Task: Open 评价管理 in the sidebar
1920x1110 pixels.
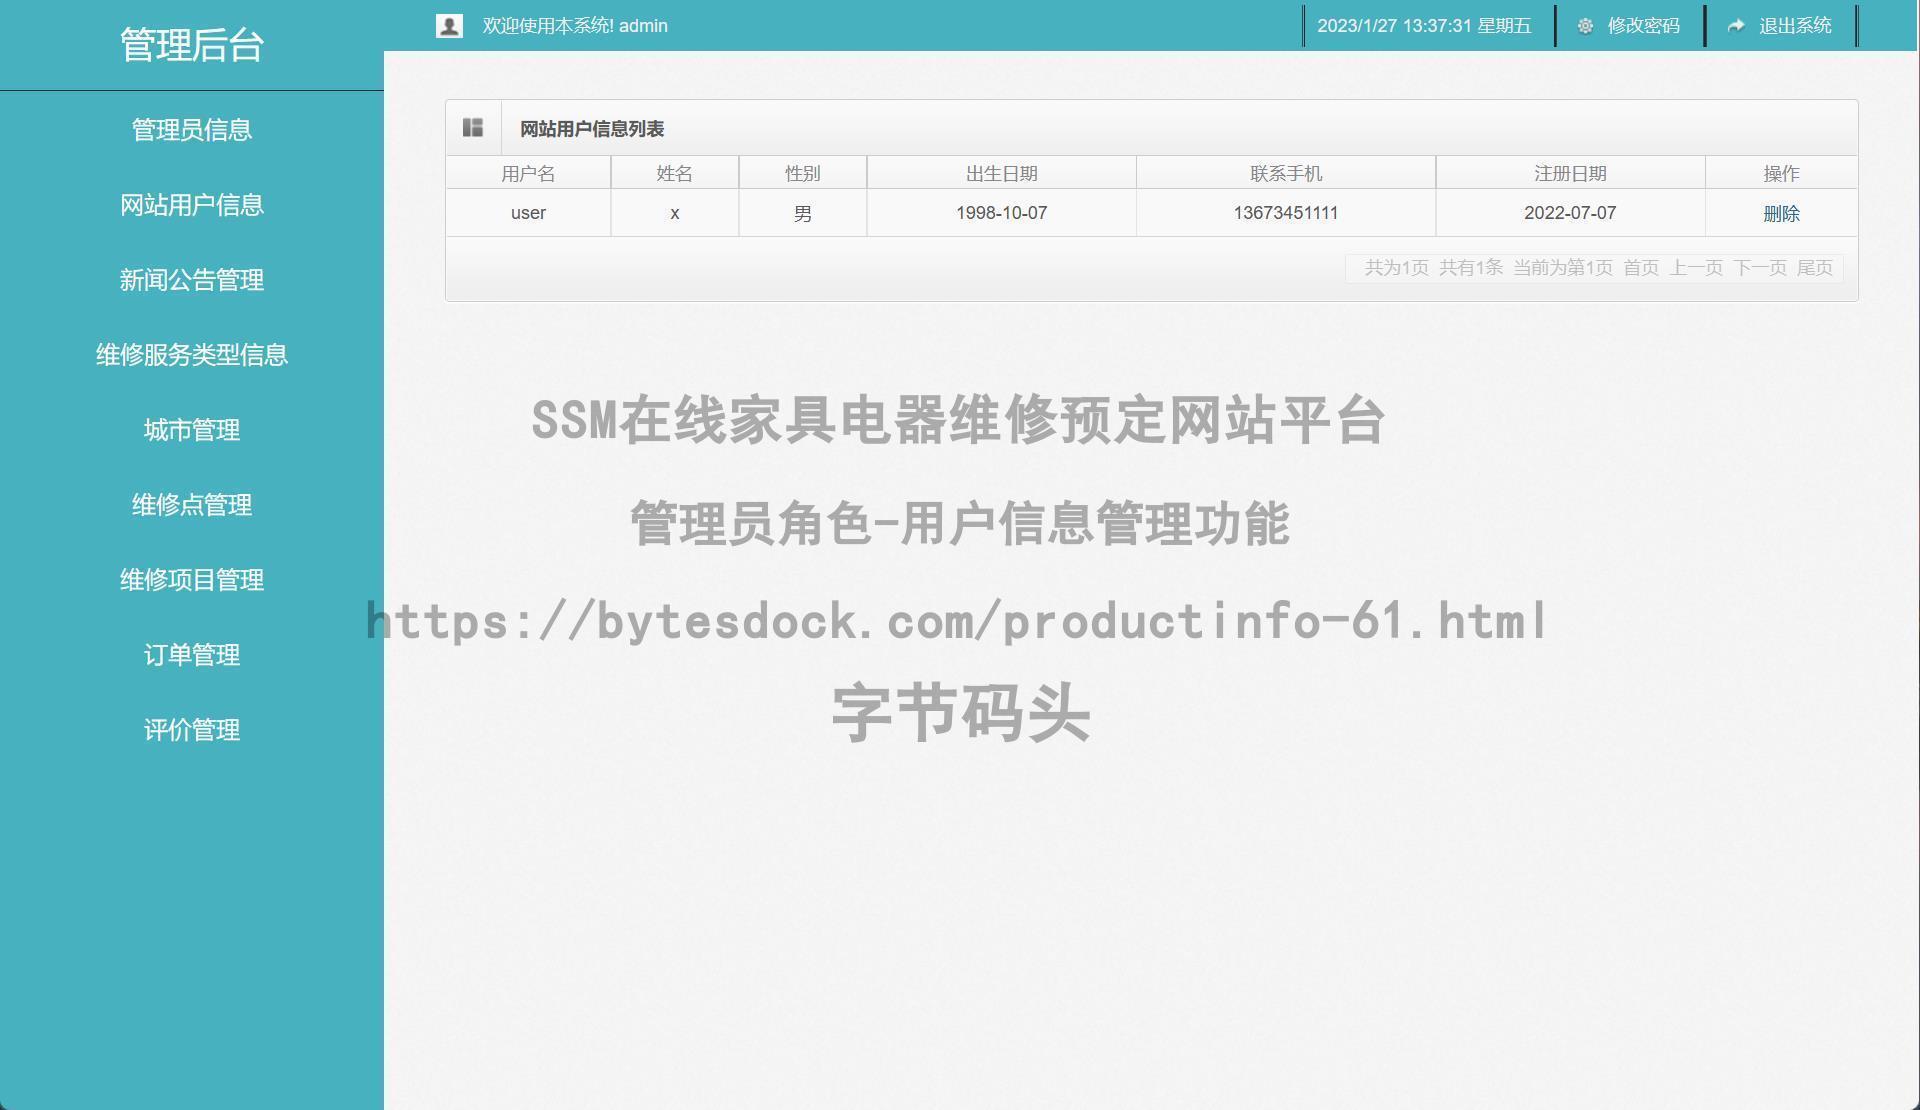Action: (191, 730)
